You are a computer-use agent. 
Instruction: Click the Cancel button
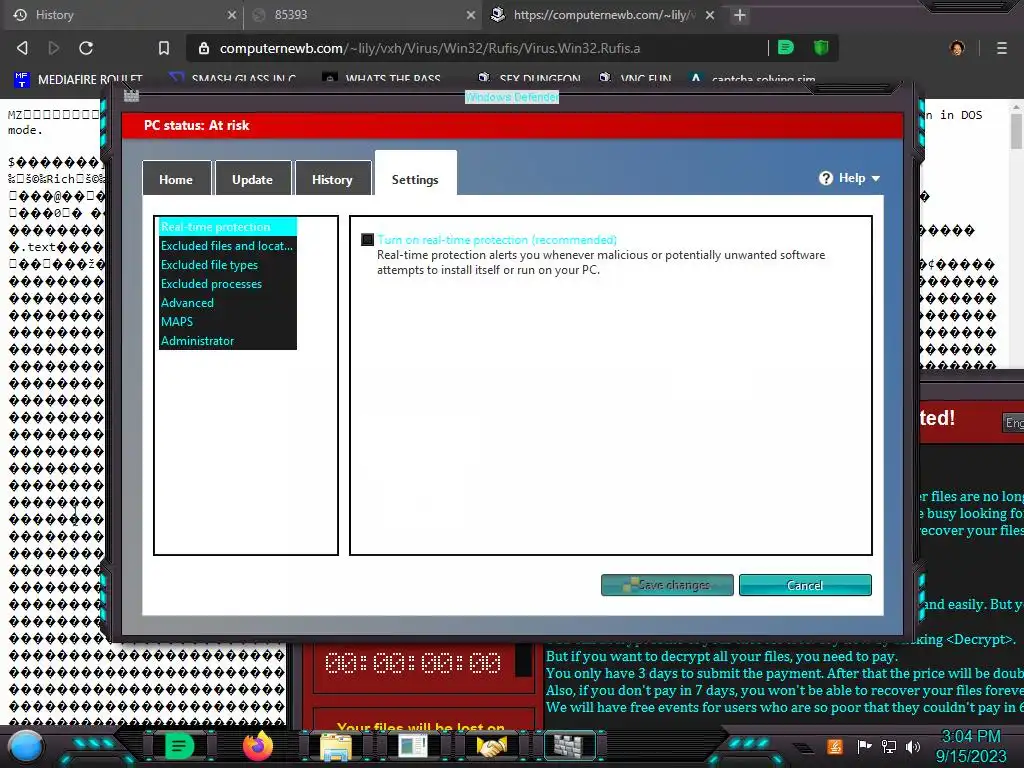[805, 585]
